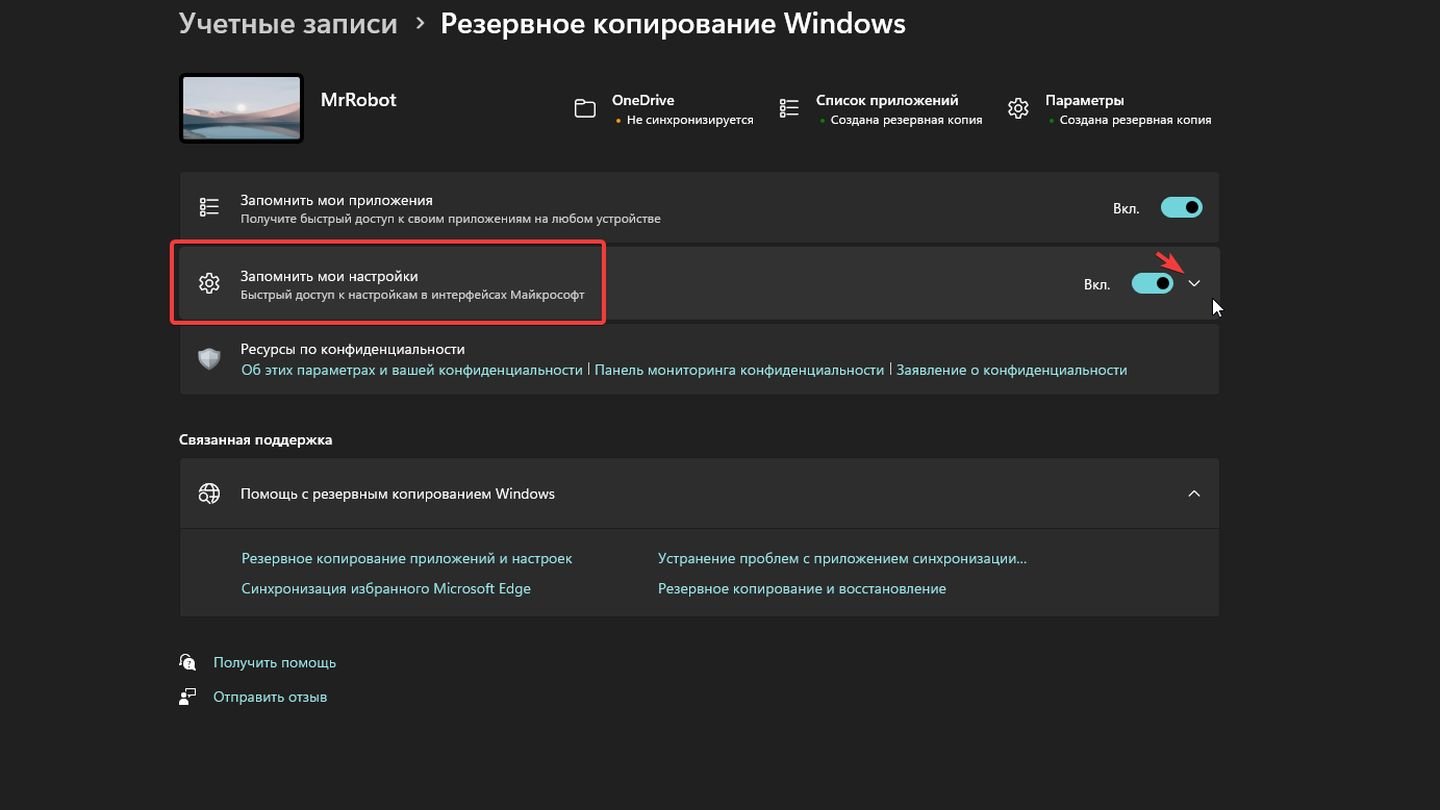This screenshot has height=810, width=1440.
Task: Click the list icon beside Запомнить мои приложения
Action: click(209, 207)
